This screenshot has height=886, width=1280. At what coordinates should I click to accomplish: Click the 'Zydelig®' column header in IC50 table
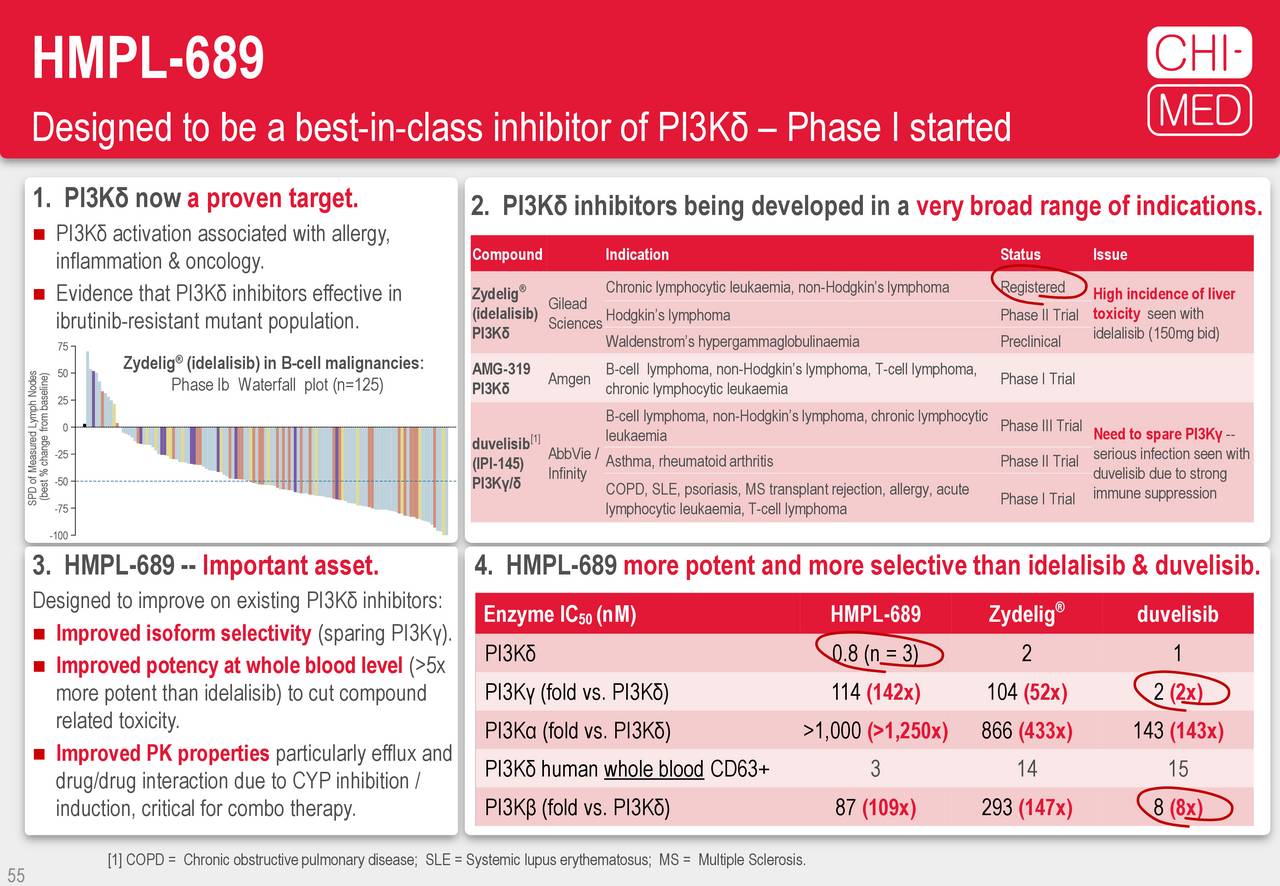(1026, 614)
